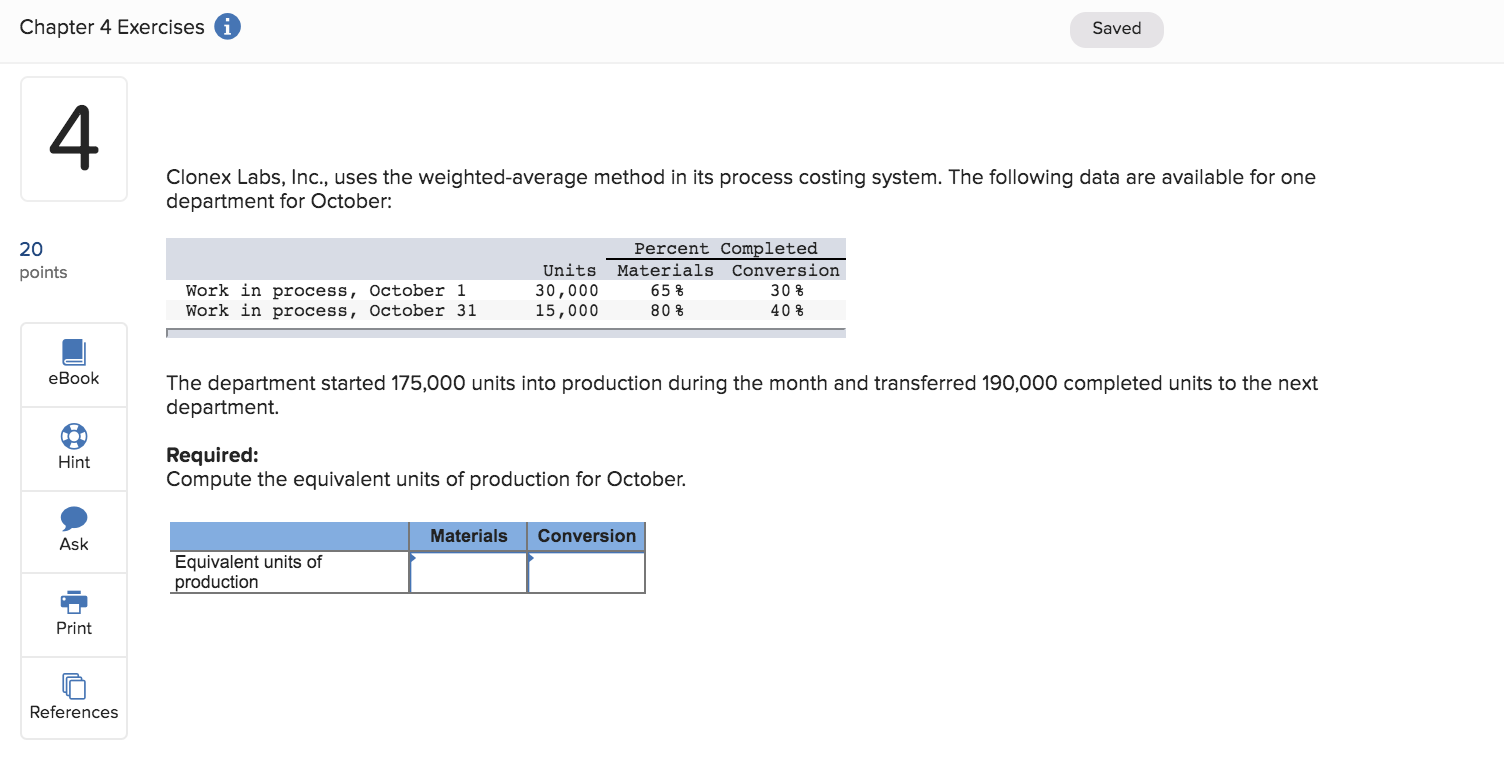Click the 20 points label
1504x776 pixels.
(x=43, y=260)
